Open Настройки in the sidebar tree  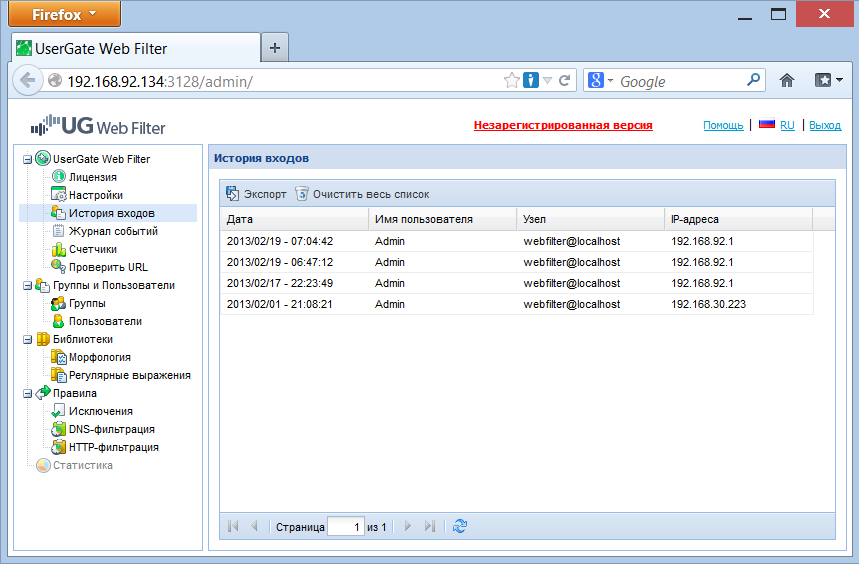(x=96, y=195)
